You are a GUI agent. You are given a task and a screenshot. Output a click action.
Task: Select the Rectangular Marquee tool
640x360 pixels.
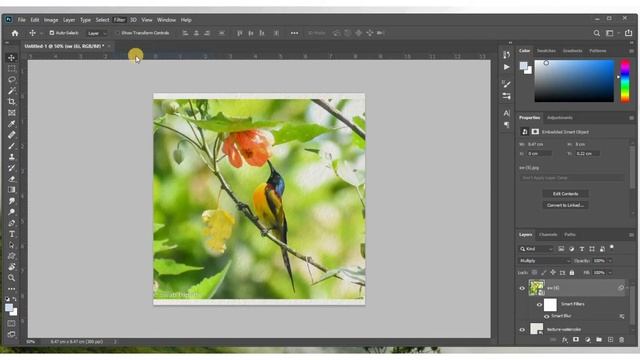point(11,69)
